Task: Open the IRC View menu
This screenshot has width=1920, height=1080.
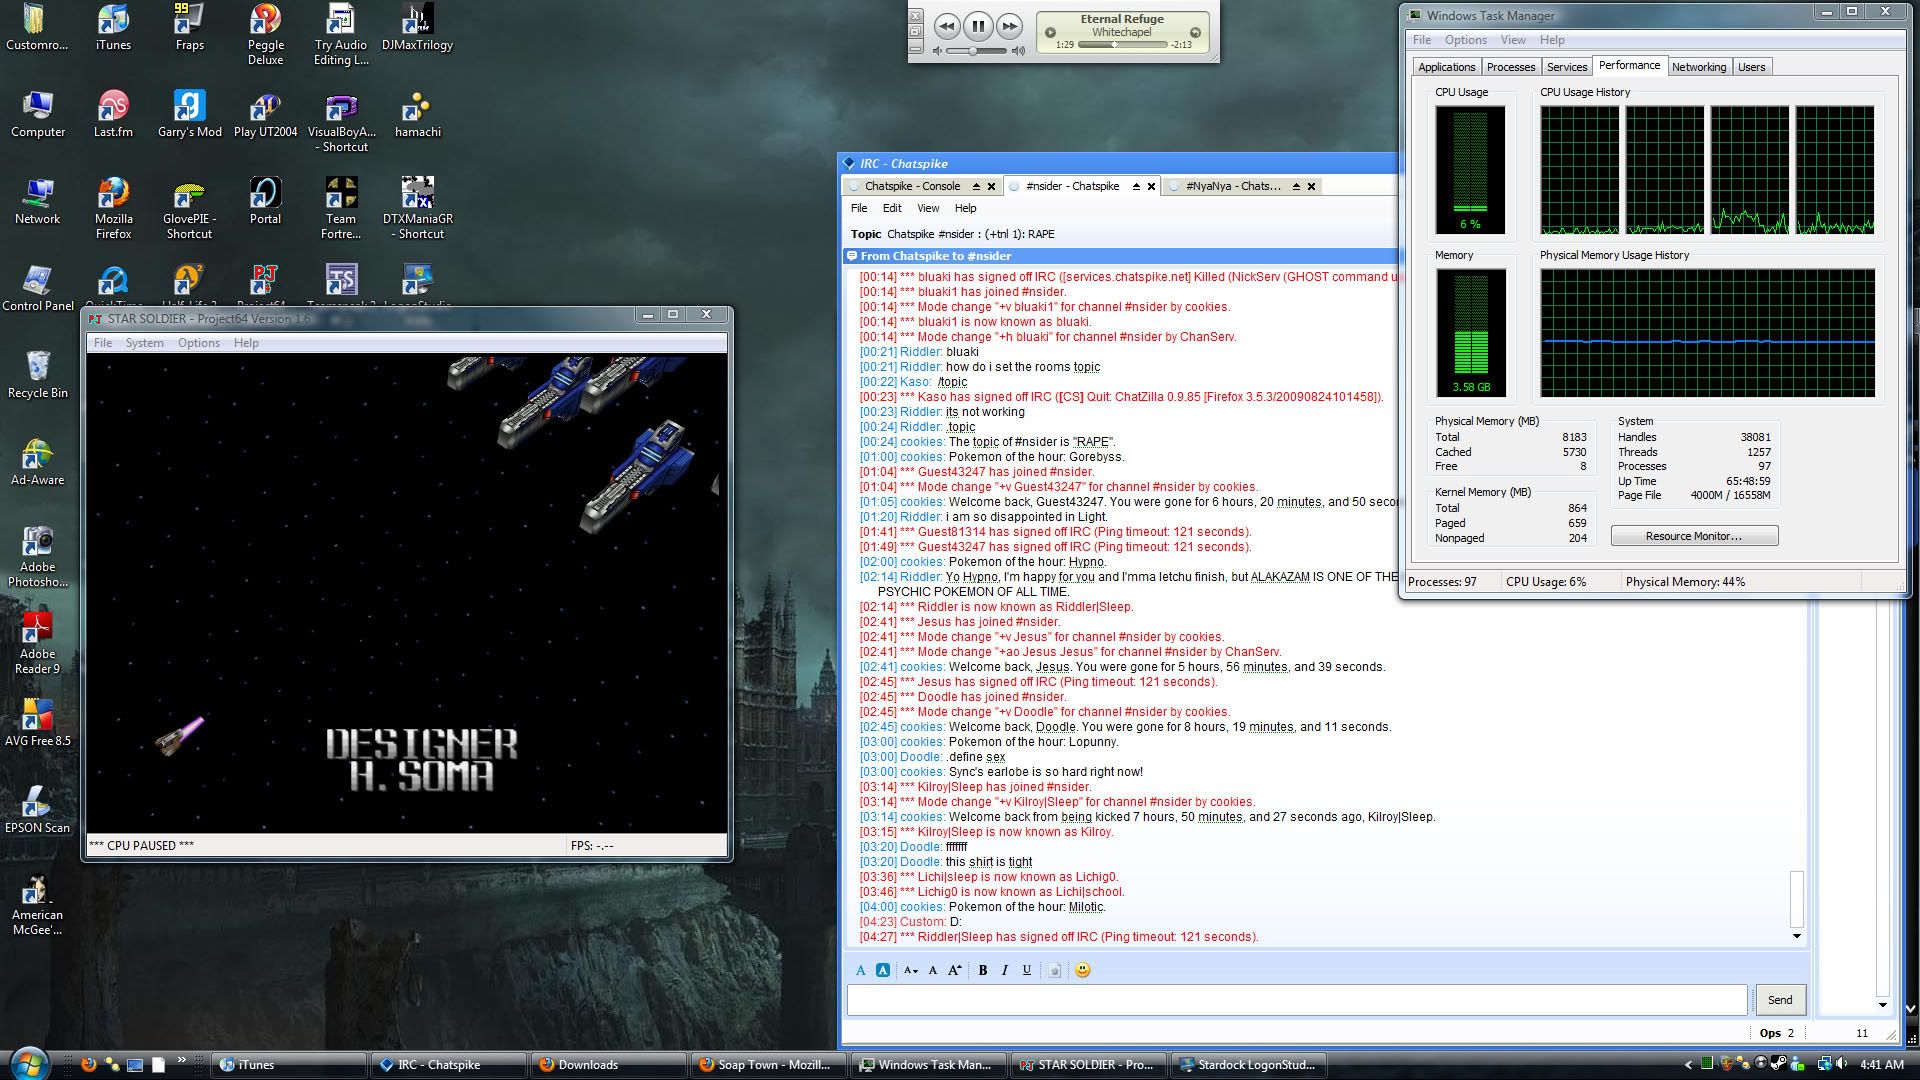Action: (928, 208)
